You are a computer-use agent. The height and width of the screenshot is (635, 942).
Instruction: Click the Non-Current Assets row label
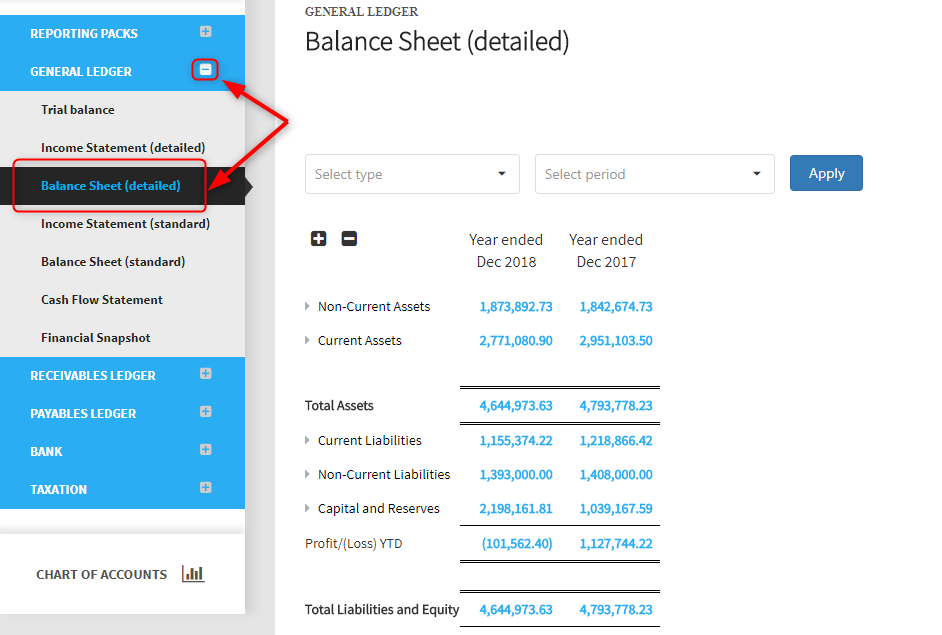(x=374, y=306)
